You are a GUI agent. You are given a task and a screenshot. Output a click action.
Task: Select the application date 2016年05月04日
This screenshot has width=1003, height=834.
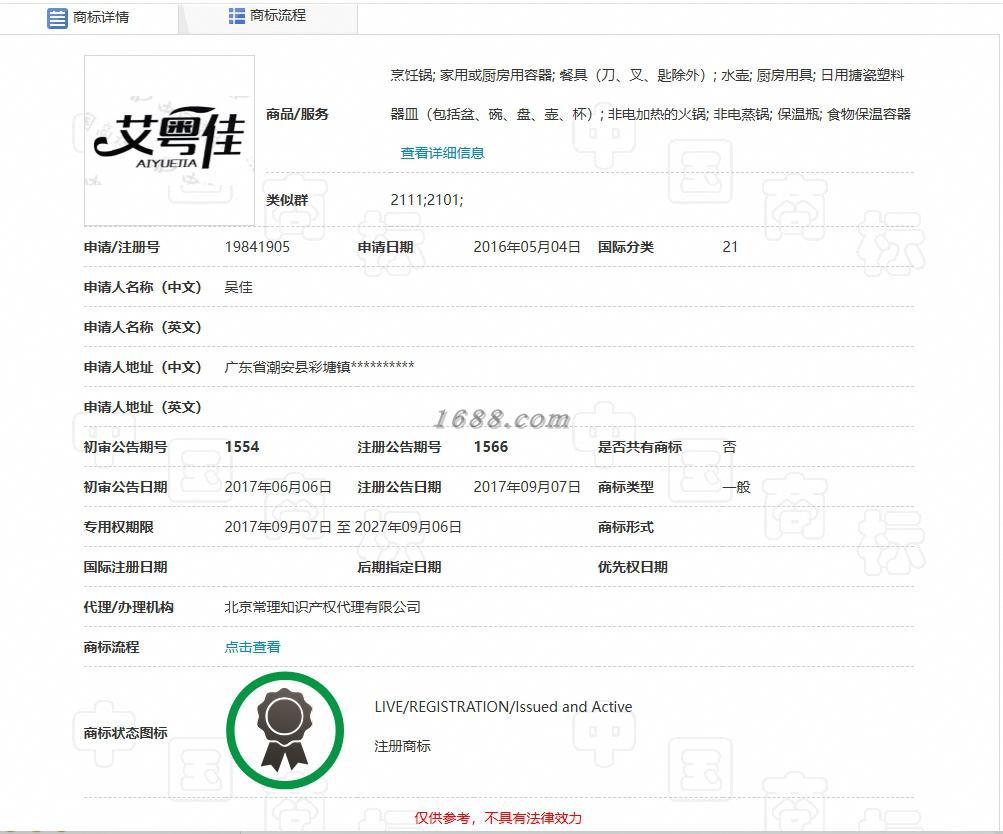pyautogui.click(x=526, y=247)
